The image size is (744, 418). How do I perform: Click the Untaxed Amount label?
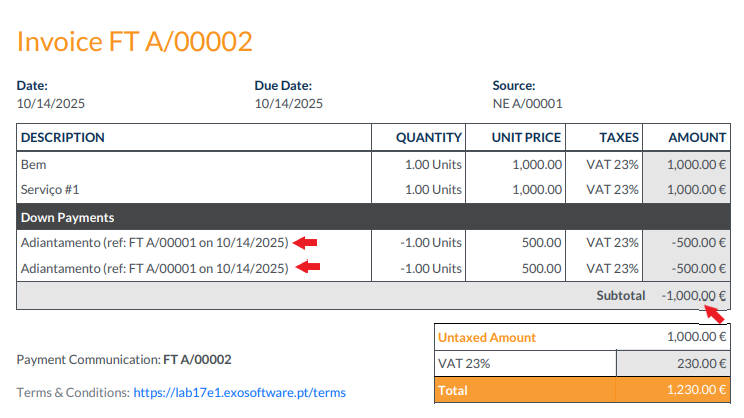pos(486,338)
